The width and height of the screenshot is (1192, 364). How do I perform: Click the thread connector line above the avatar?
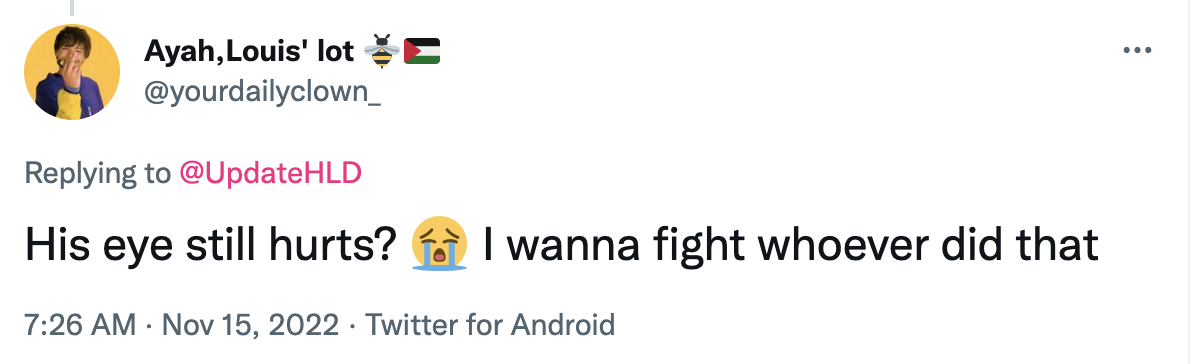[x=72, y=8]
